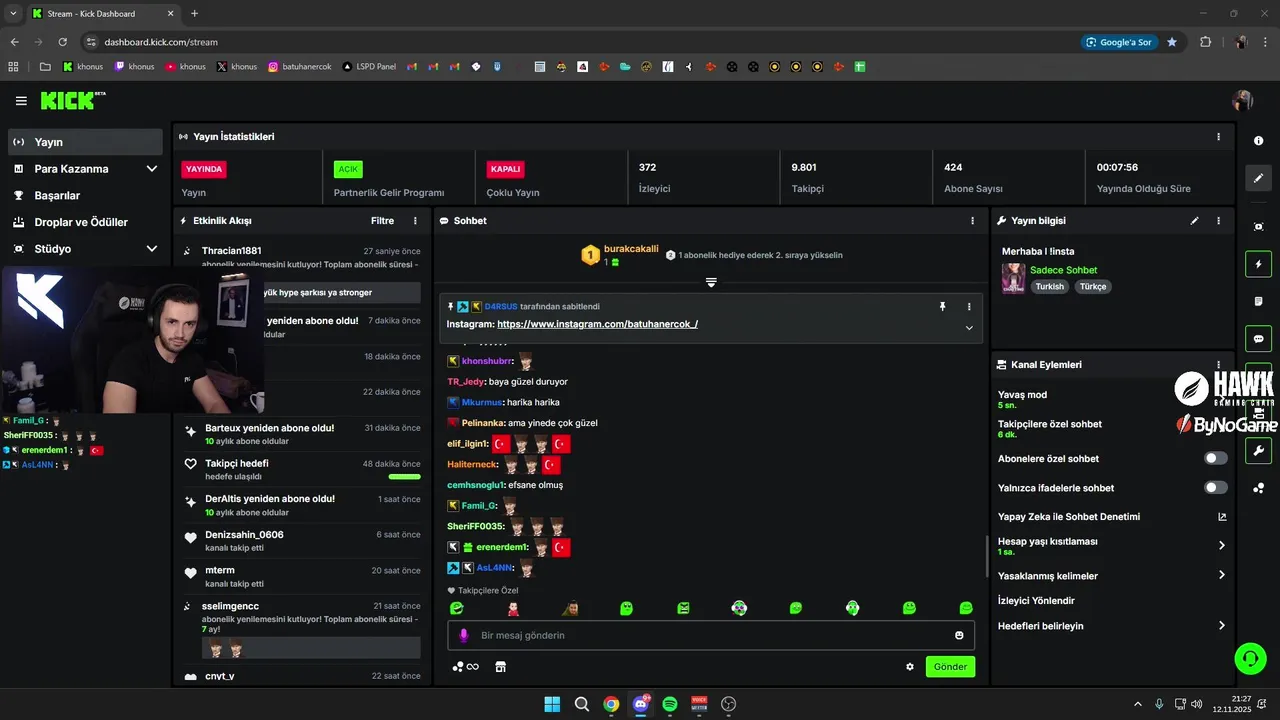Open Yayın bilgisi panel three-dot menu
The width and height of the screenshot is (1280, 720).
1218,220
